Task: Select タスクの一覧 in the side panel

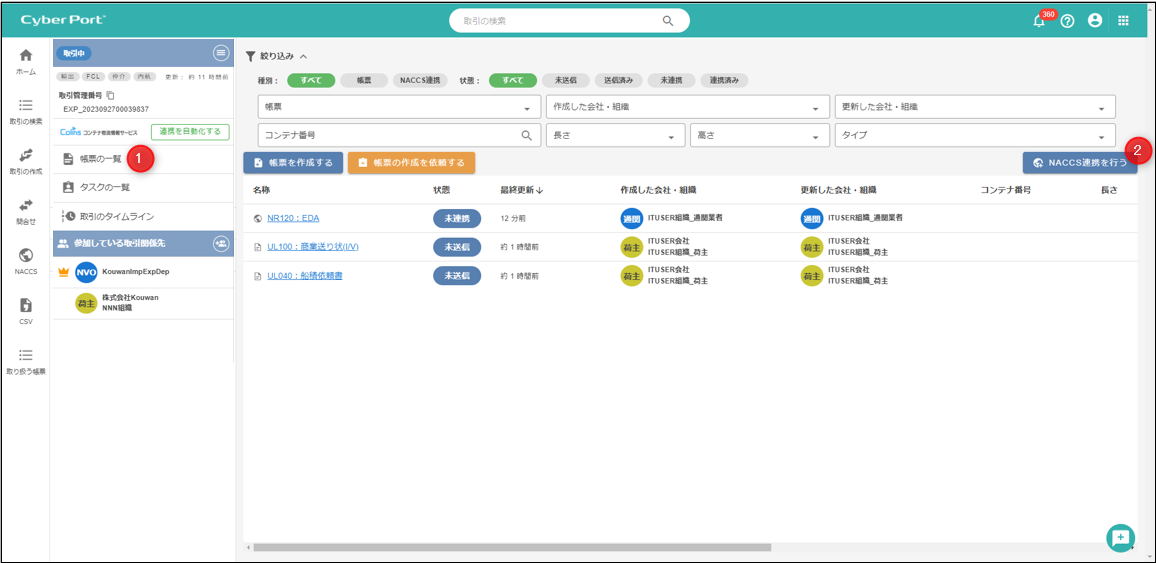Action: (105, 187)
